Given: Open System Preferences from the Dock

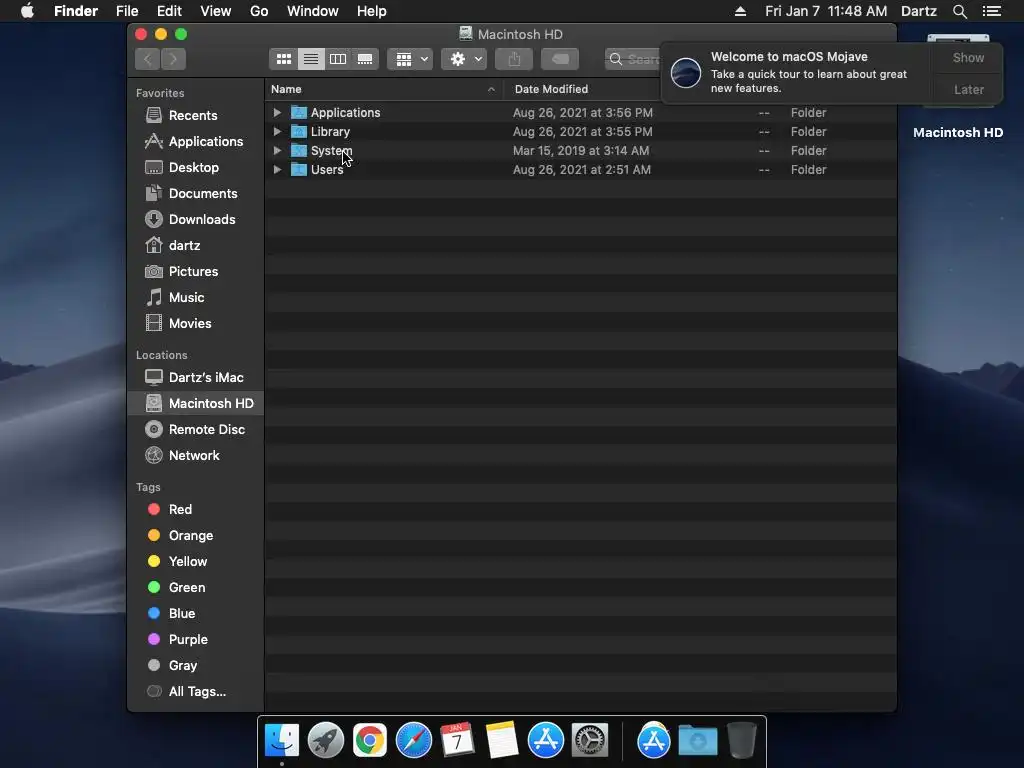Looking at the screenshot, I should [590, 741].
